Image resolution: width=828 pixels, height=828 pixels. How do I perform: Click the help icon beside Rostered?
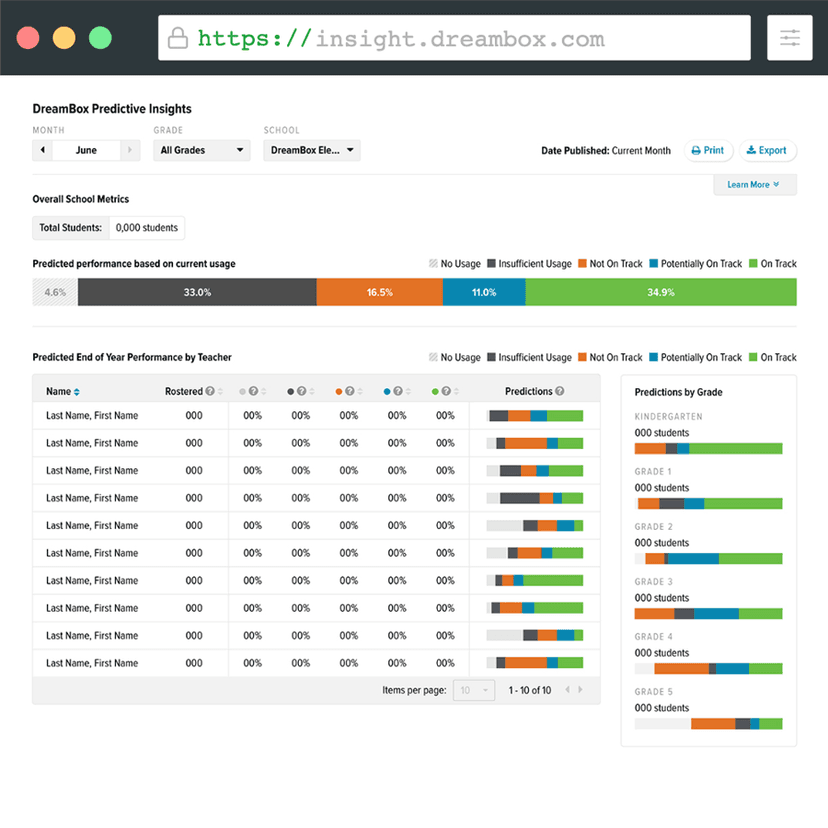[210, 392]
